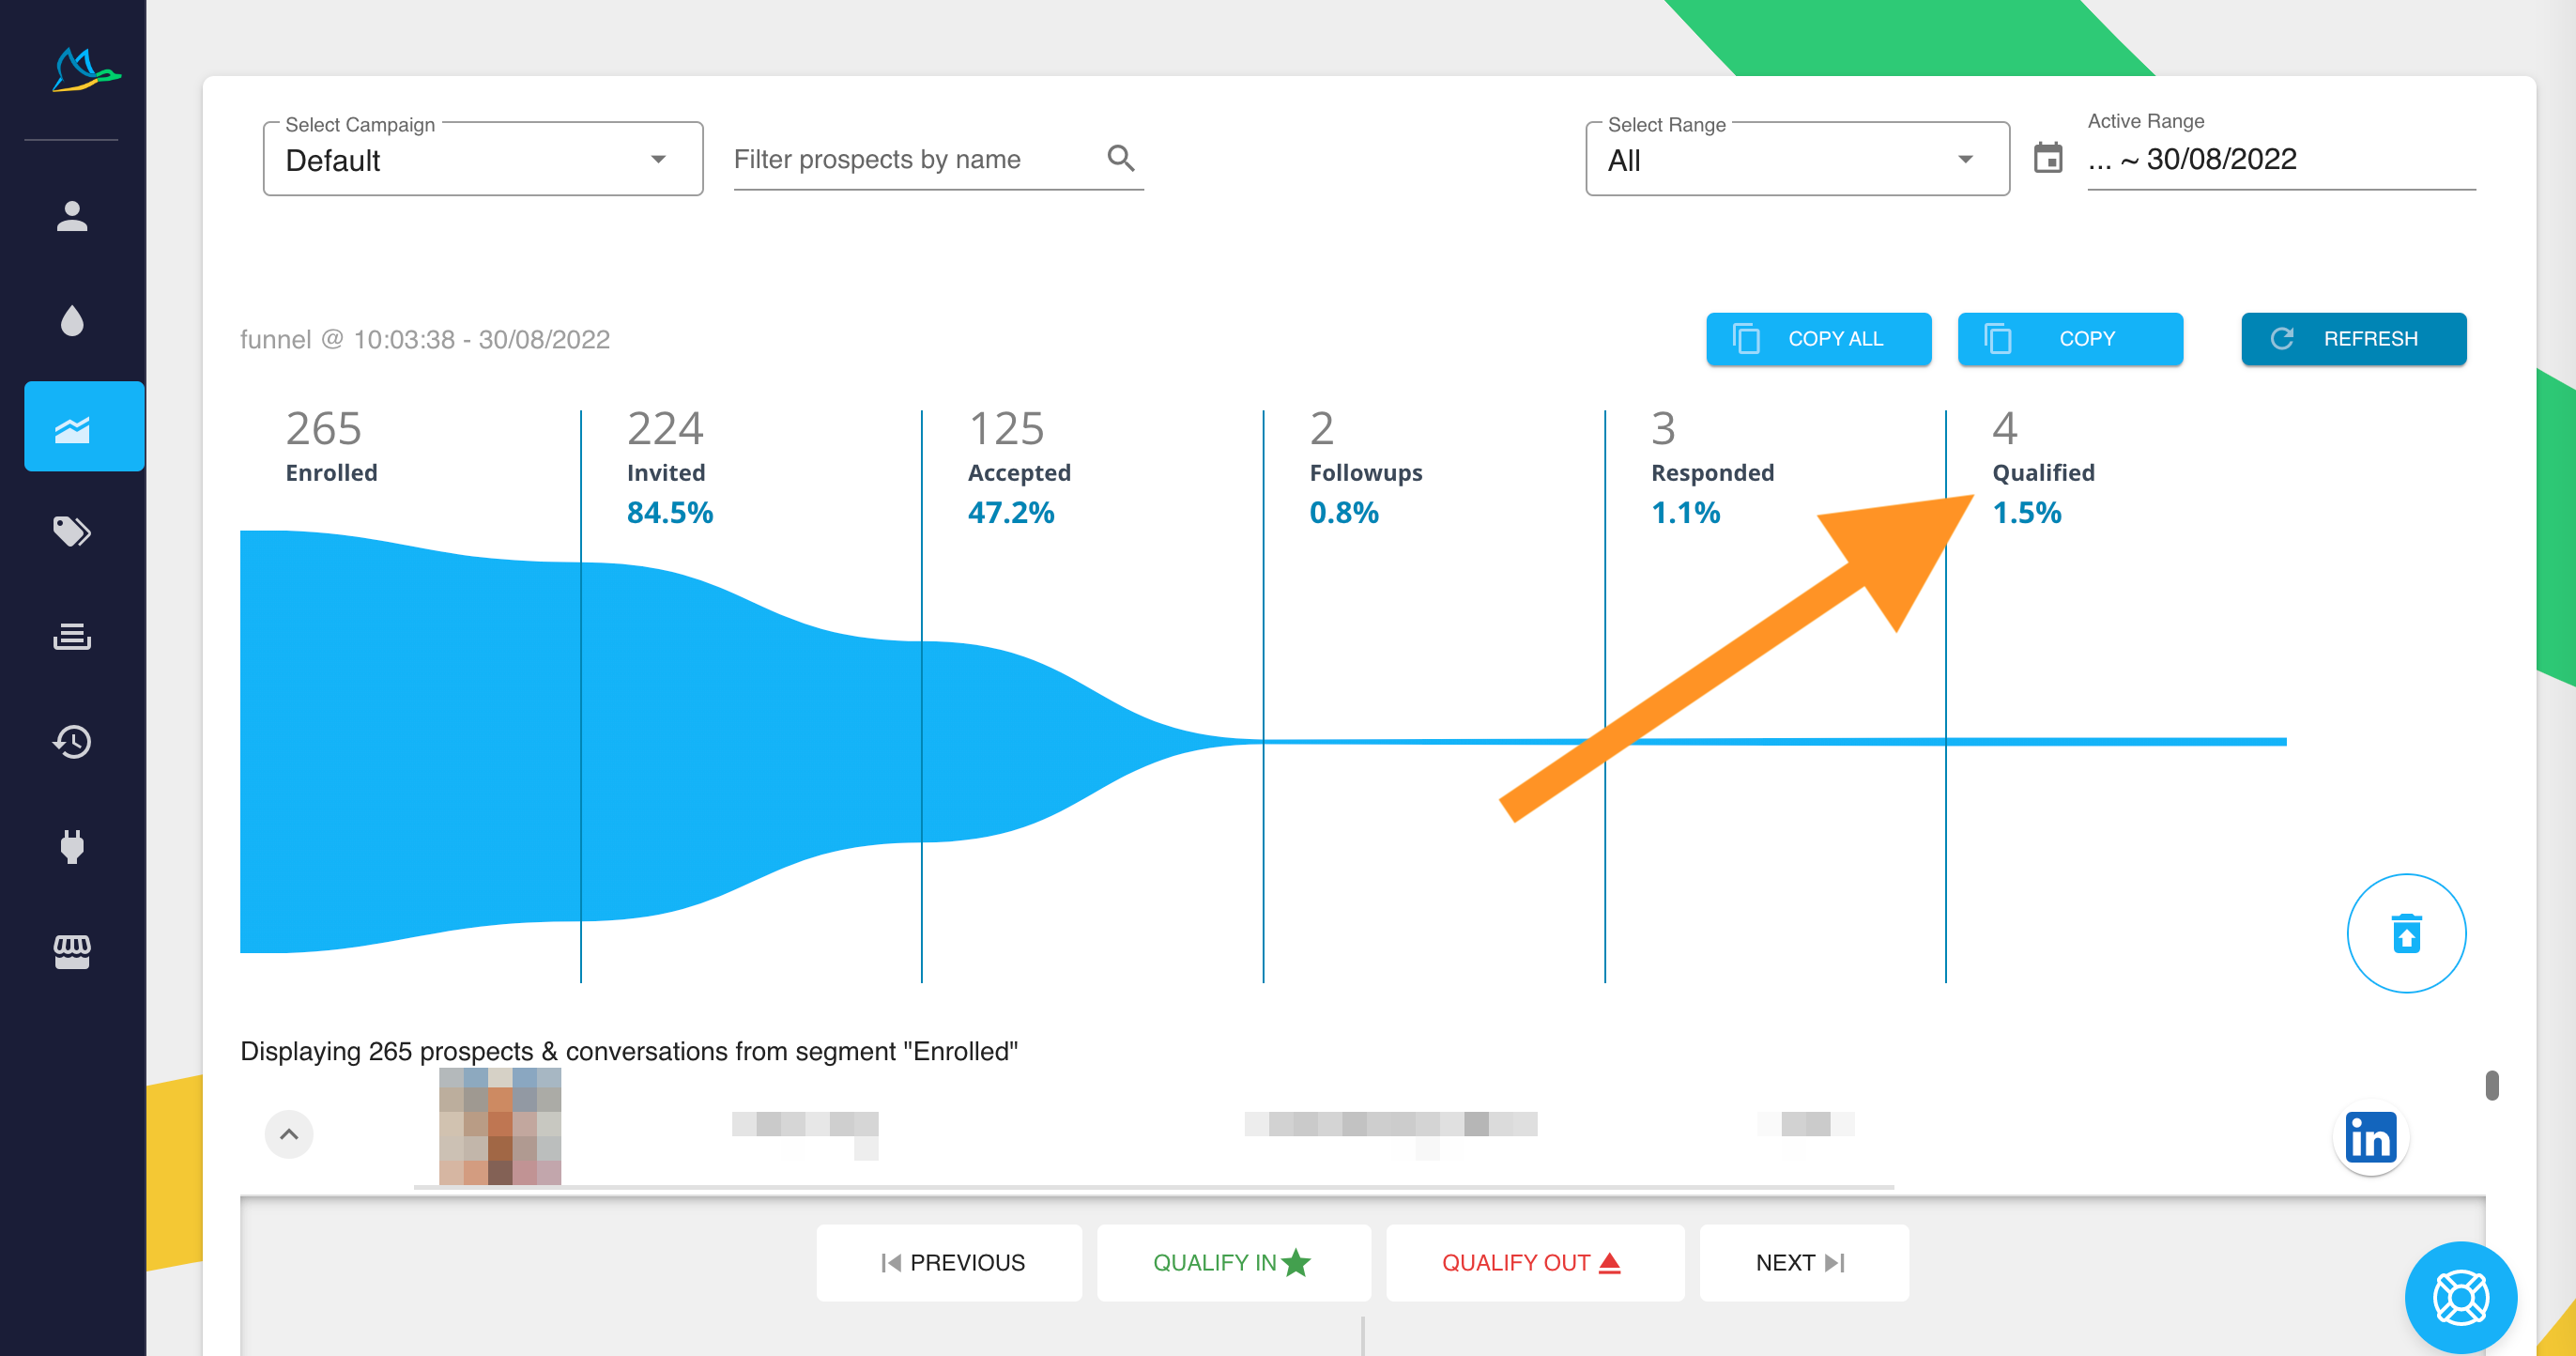Click the plug integrations sidebar icon
Viewport: 2576px width, 1356px height.
[x=72, y=847]
